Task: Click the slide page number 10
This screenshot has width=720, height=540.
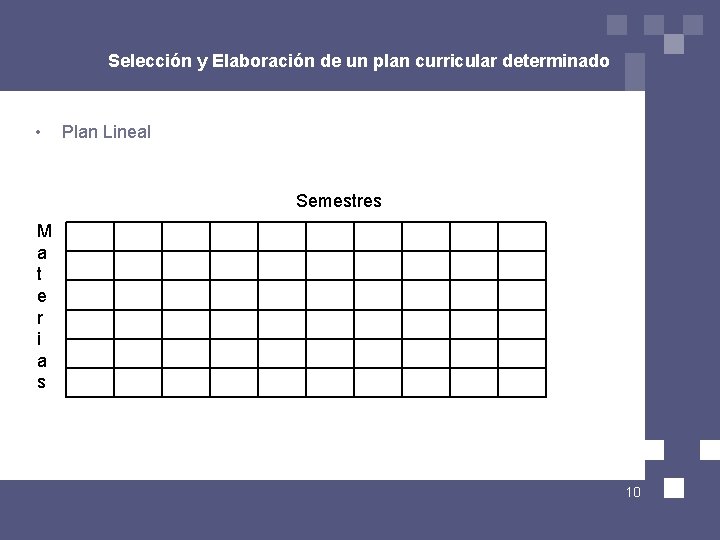Action: pyautogui.click(x=632, y=492)
